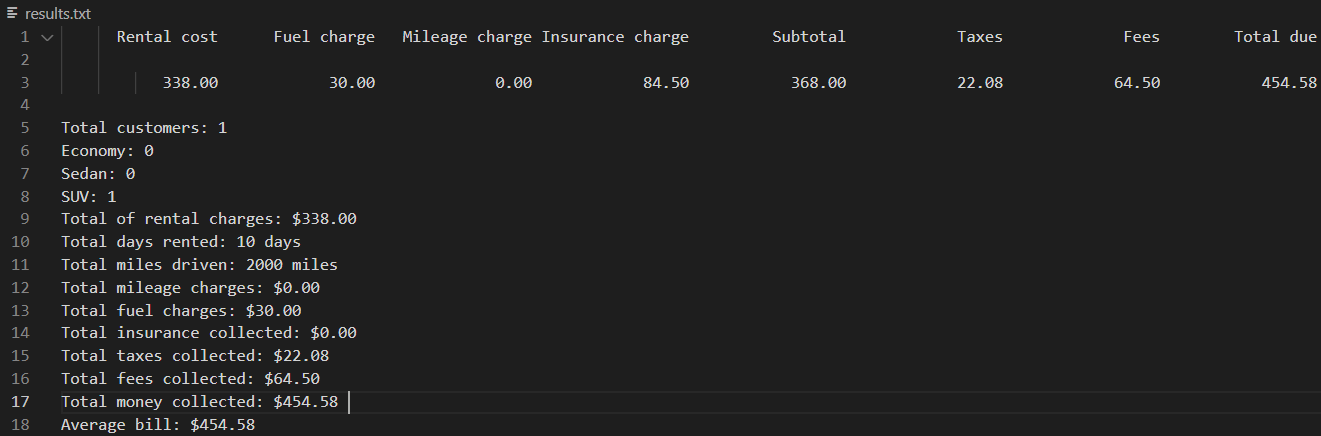Click the "Mileage charge" header text
This screenshot has width=1321, height=436.
tap(467, 37)
